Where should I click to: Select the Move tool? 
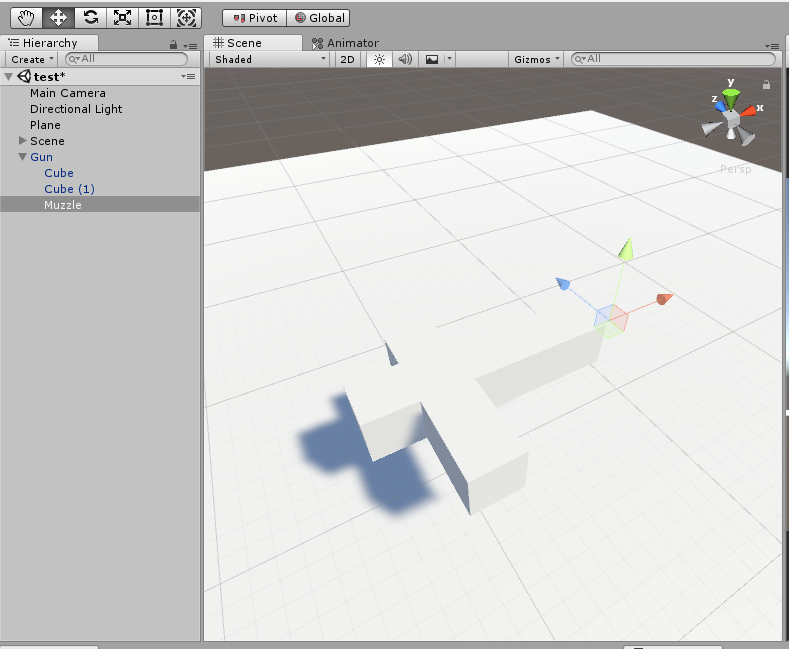pyautogui.click(x=58, y=18)
